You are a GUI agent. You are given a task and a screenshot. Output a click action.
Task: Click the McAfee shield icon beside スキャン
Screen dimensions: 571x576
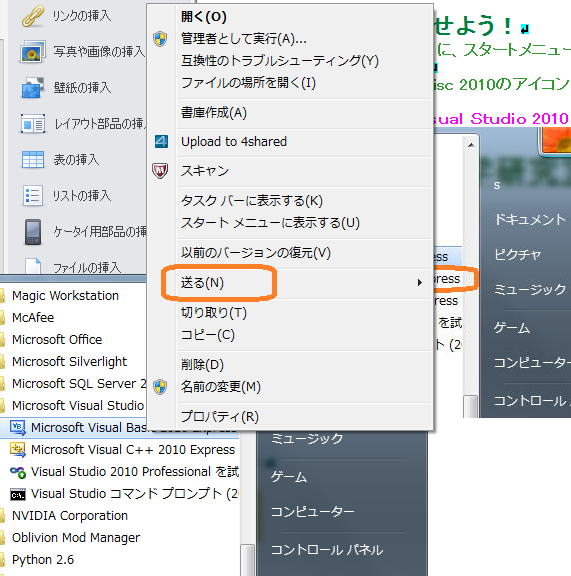coord(160,171)
